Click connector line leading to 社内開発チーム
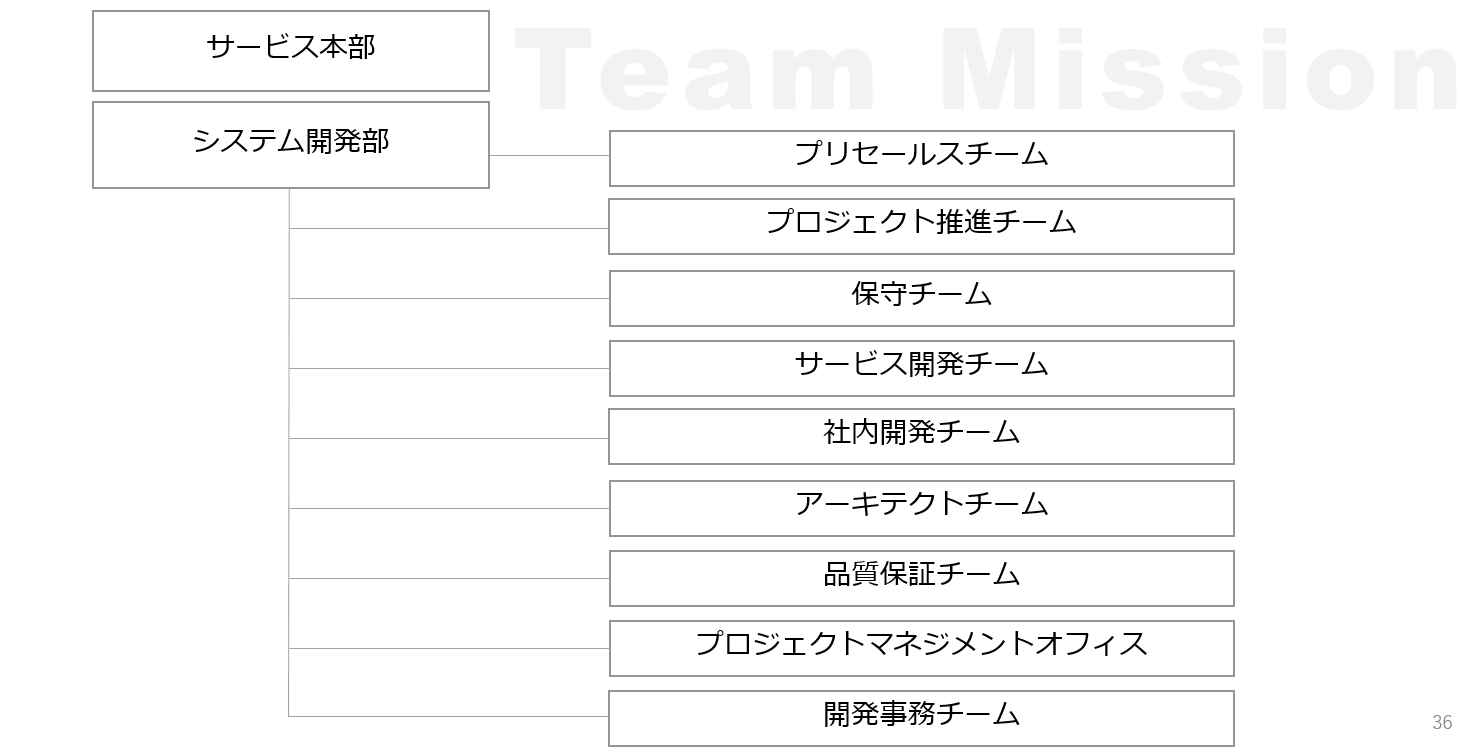This screenshot has width=1467, height=756. 449,438
